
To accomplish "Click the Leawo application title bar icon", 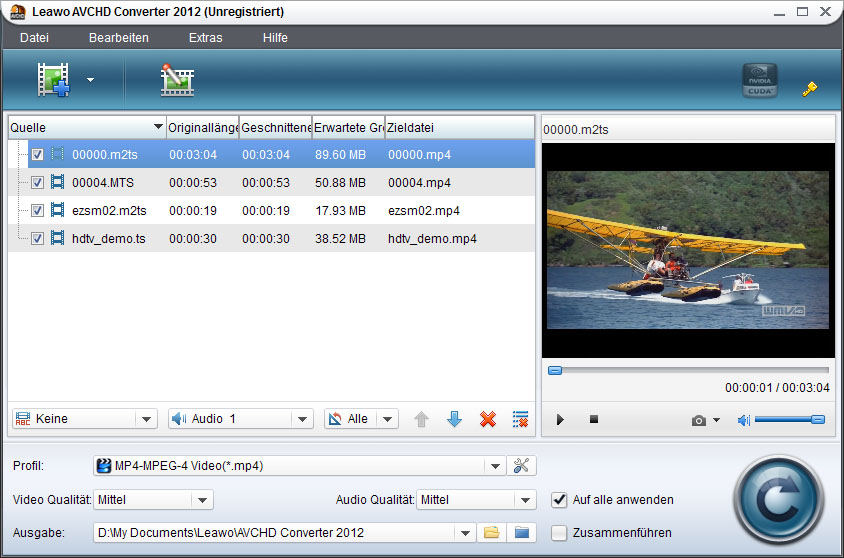I will point(17,12).
